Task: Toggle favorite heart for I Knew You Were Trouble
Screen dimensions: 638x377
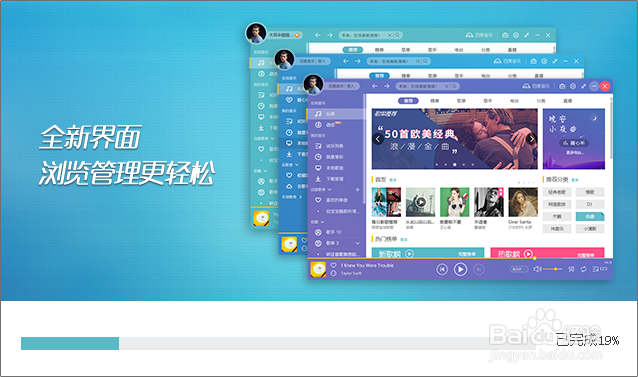Action: tap(333, 265)
